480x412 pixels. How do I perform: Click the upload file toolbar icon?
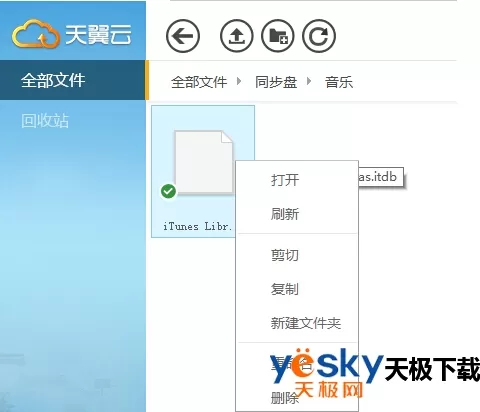[x=237, y=36]
